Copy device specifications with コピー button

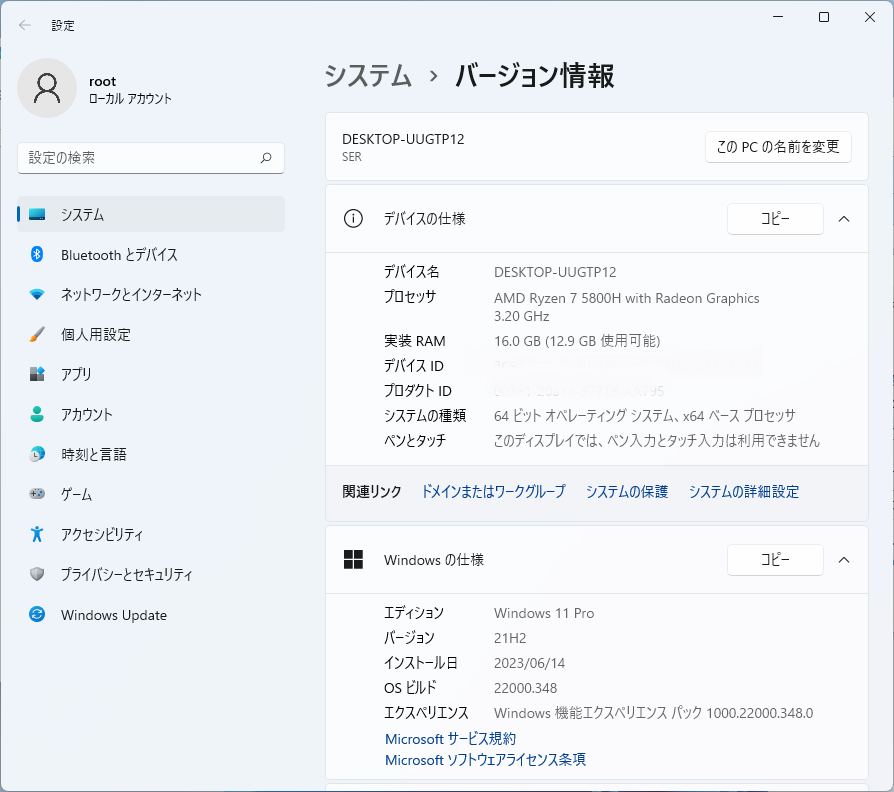[x=775, y=218]
